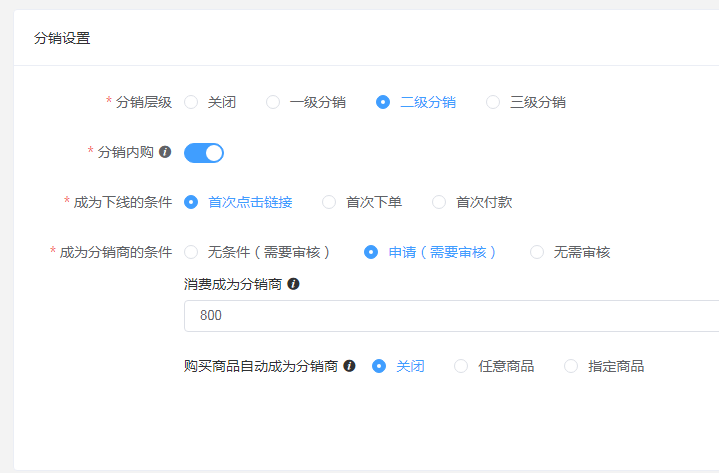The width and height of the screenshot is (719, 473).
Task: Click info icon beside 购买商品自动成为分销商
Action: point(349,366)
